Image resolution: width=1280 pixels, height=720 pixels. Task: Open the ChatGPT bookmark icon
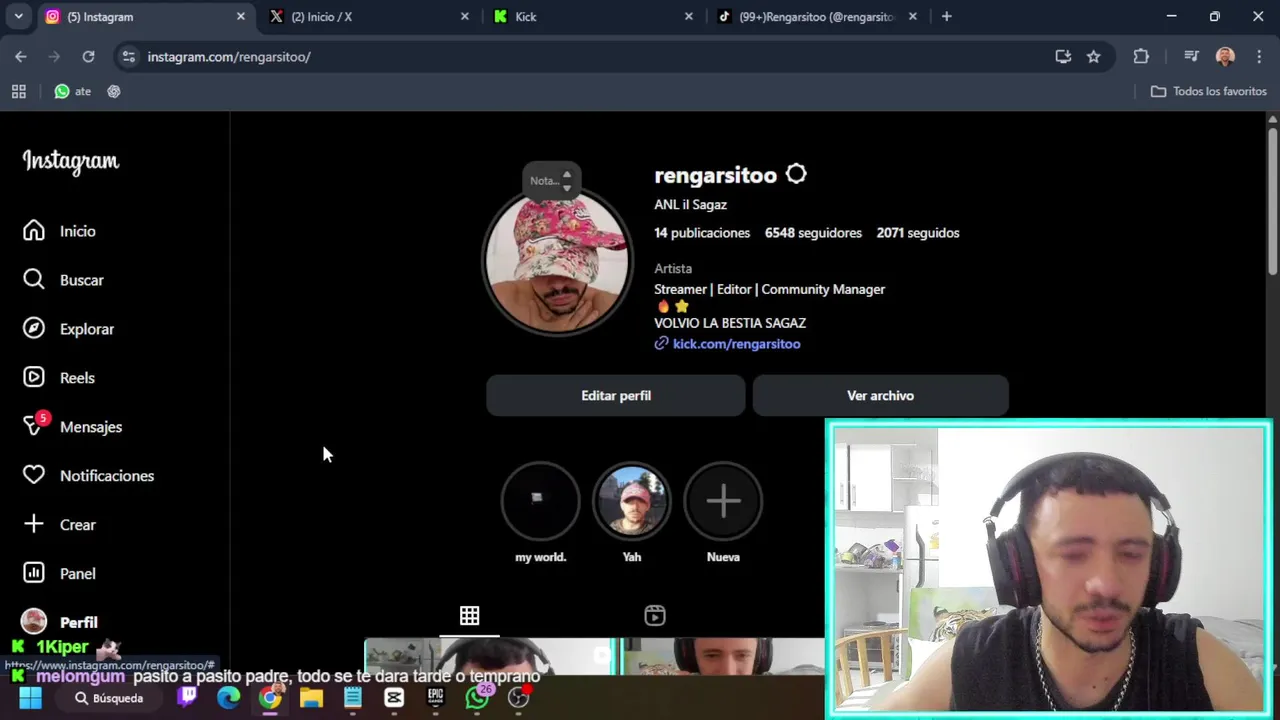tap(114, 91)
